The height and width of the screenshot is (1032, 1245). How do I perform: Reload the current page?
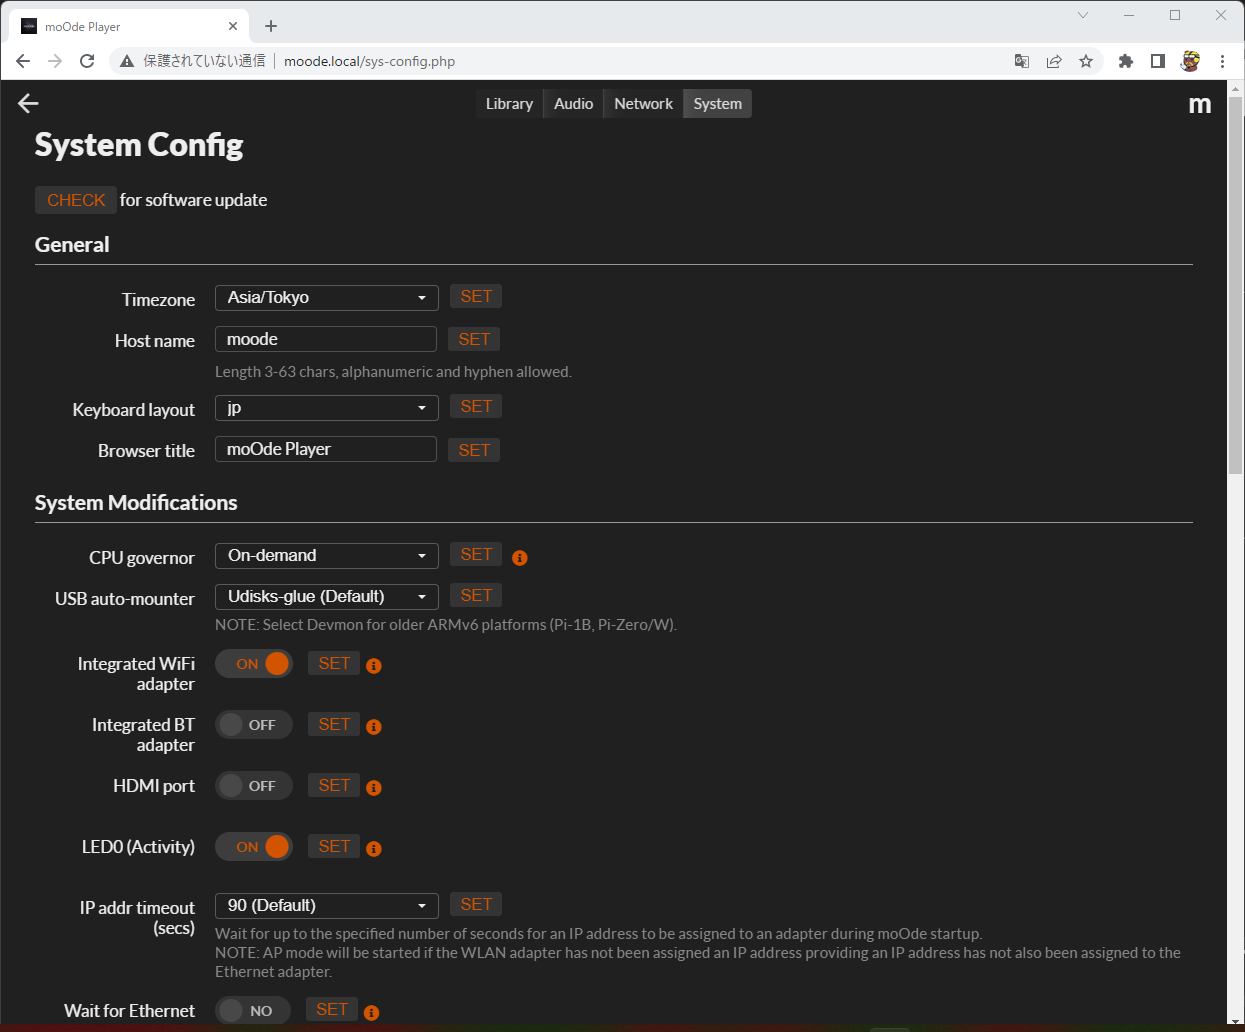(x=87, y=61)
